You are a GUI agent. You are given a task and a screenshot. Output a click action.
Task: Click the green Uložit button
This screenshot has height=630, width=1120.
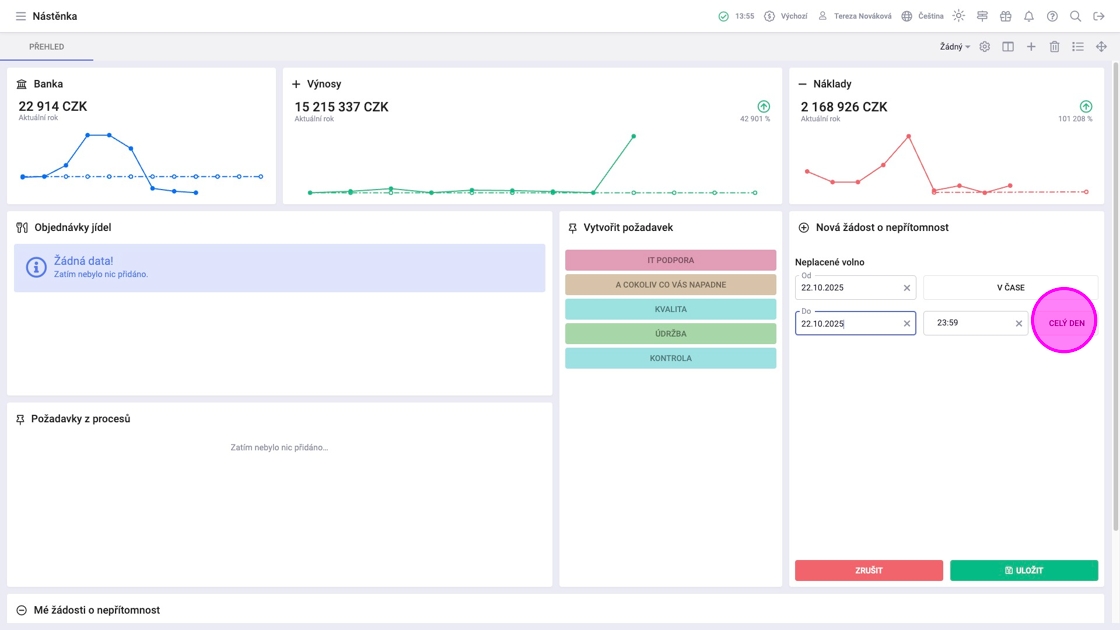pos(1024,570)
